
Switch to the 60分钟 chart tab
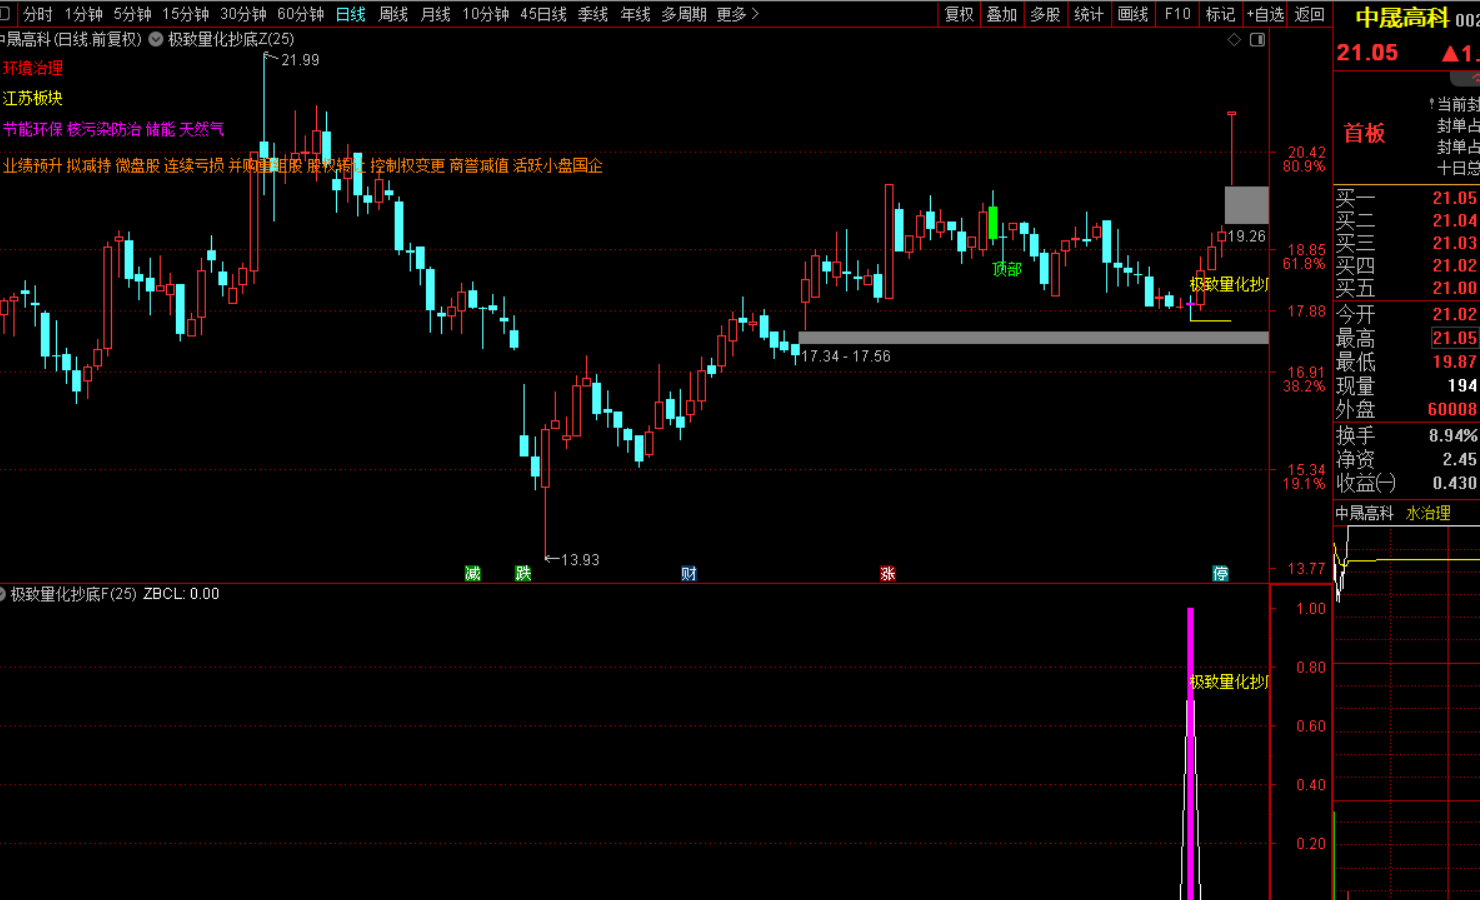(300, 14)
